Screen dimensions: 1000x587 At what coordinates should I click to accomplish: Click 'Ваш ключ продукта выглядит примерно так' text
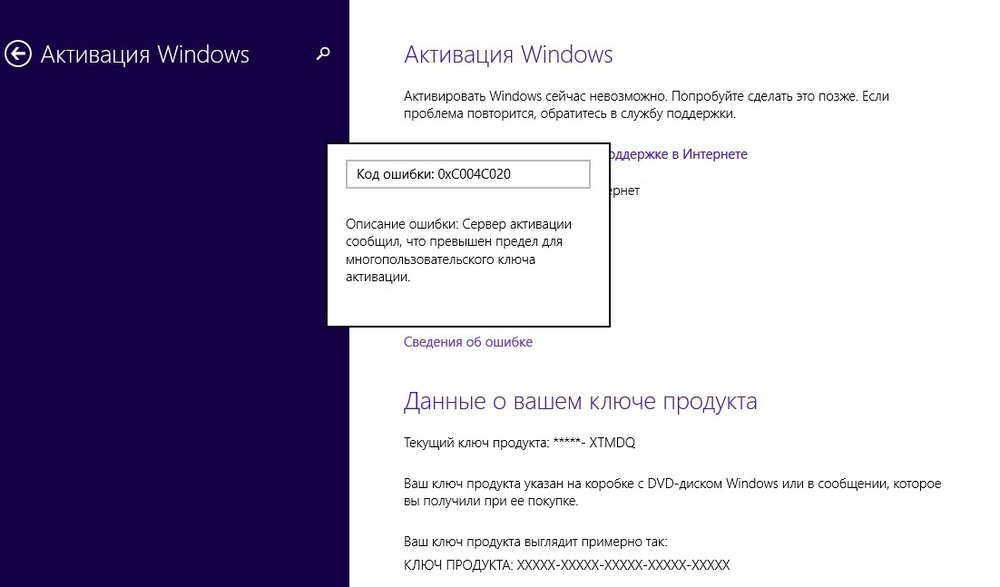click(x=535, y=542)
